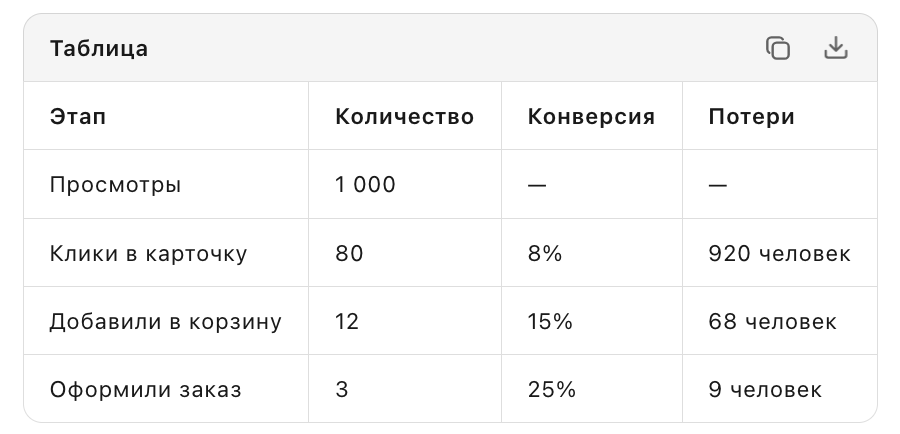Click the Этап column header
The width and height of the screenshot is (900, 434).
coord(77,117)
